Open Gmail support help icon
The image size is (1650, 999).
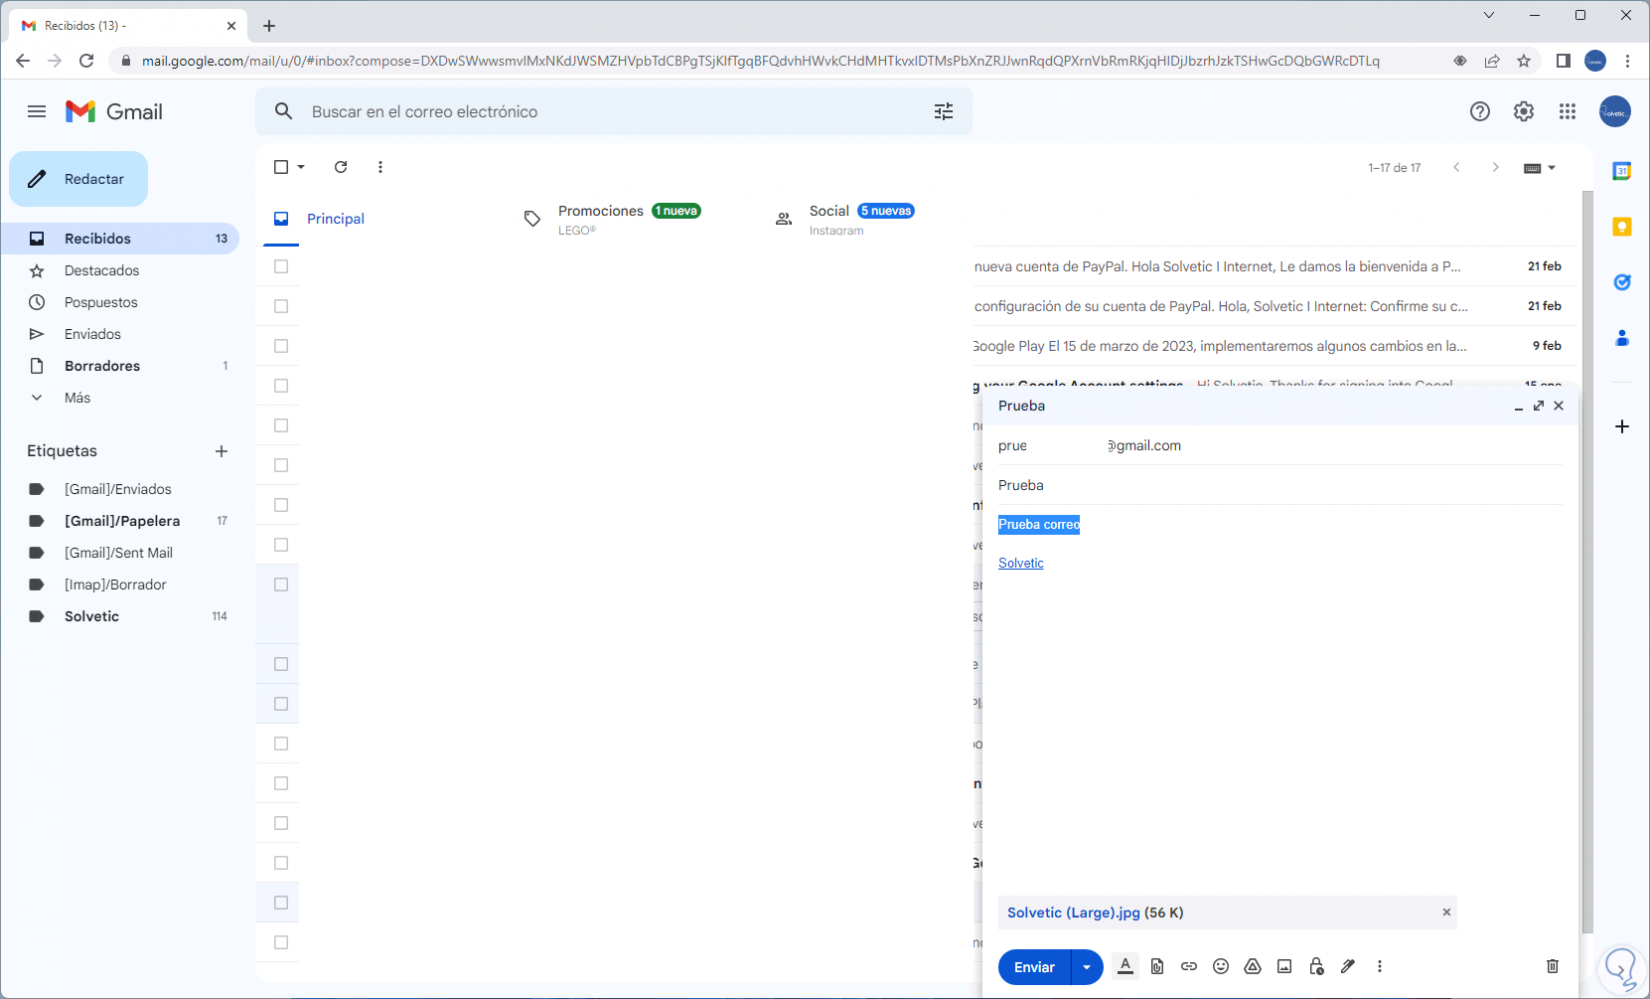point(1480,112)
